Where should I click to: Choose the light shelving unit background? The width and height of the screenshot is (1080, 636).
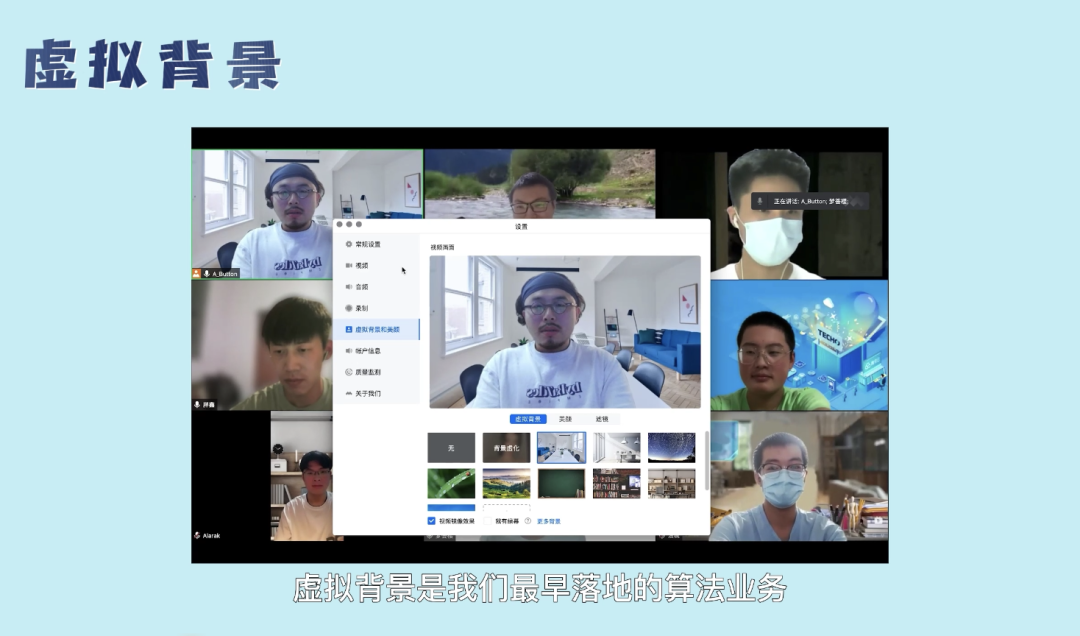[672, 484]
